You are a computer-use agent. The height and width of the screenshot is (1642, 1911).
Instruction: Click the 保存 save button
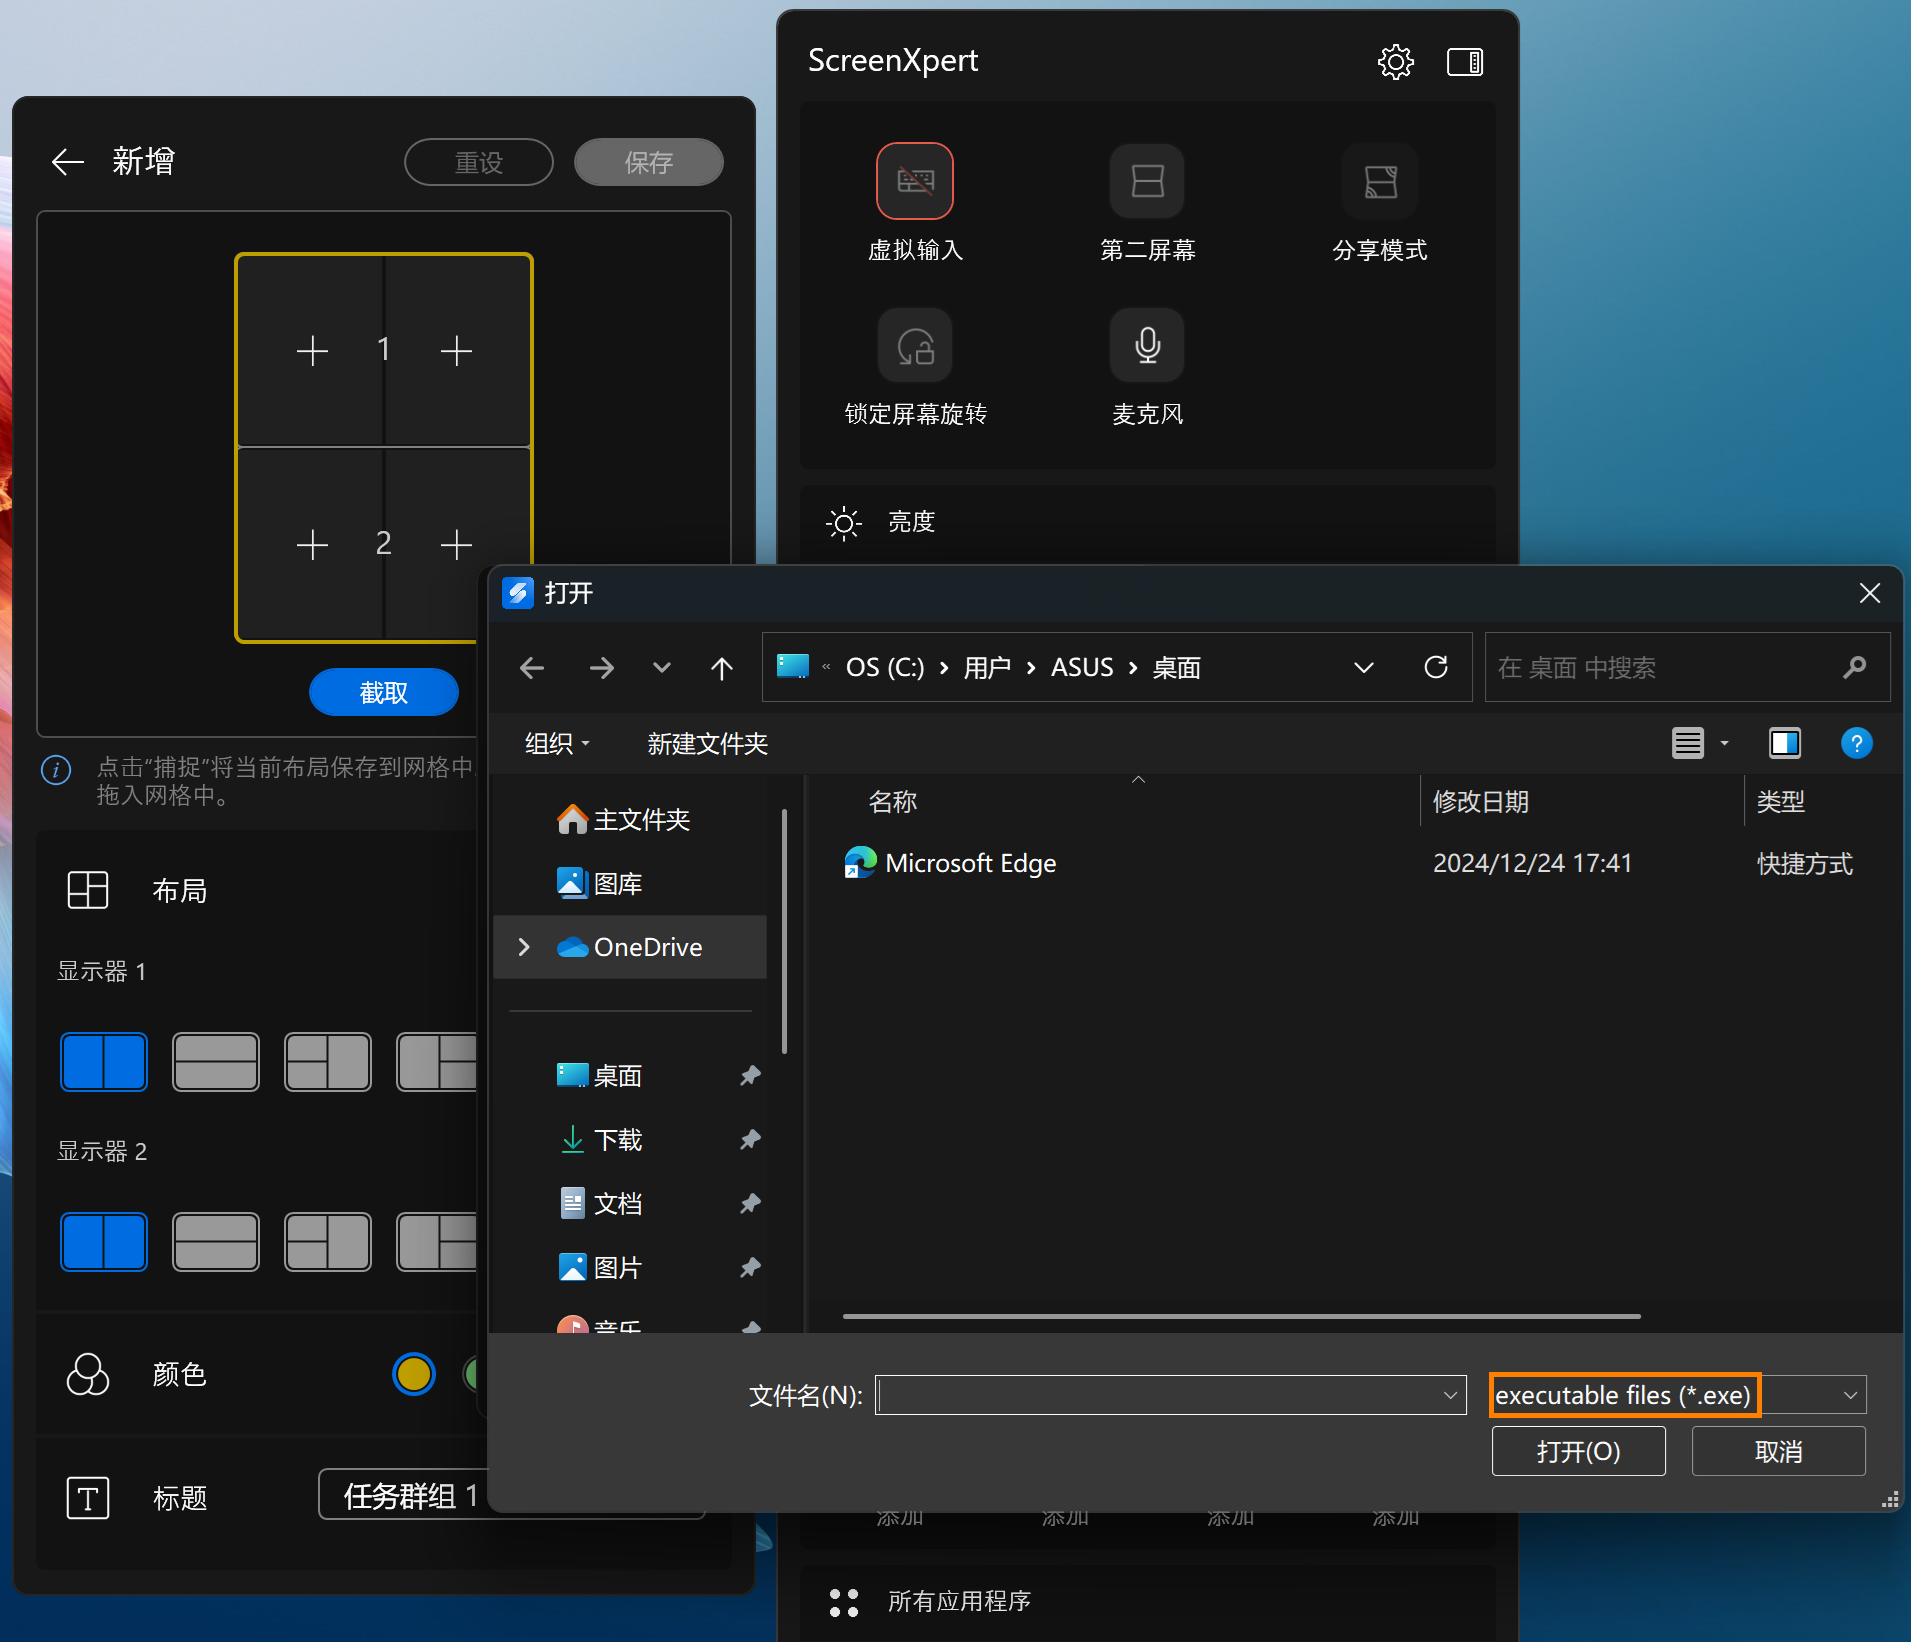(x=649, y=162)
